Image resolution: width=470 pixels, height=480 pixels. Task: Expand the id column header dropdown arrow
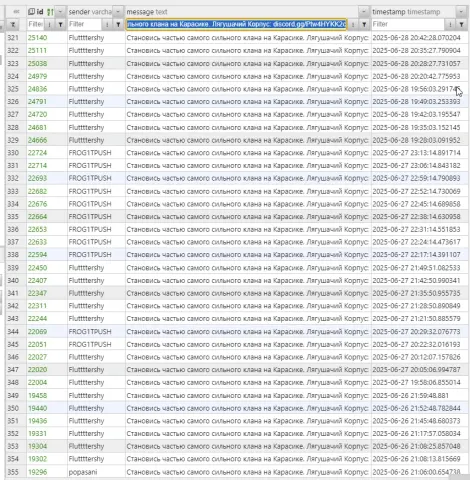click(60, 12)
